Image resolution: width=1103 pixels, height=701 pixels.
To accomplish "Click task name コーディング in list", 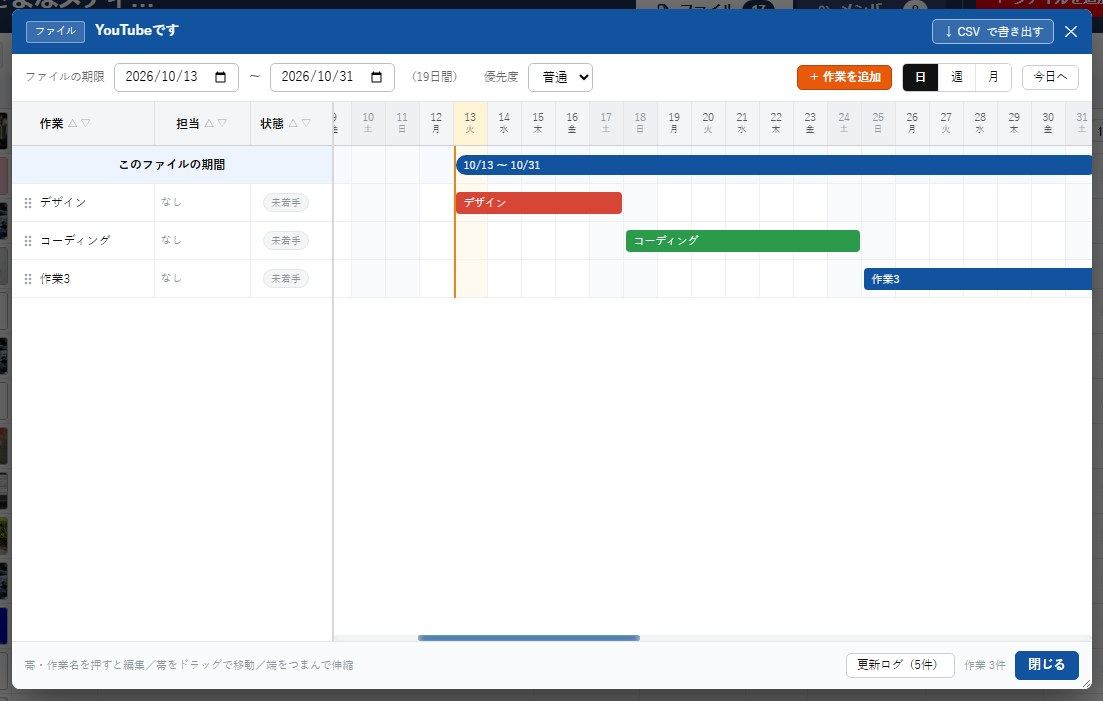I will coord(75,240).
